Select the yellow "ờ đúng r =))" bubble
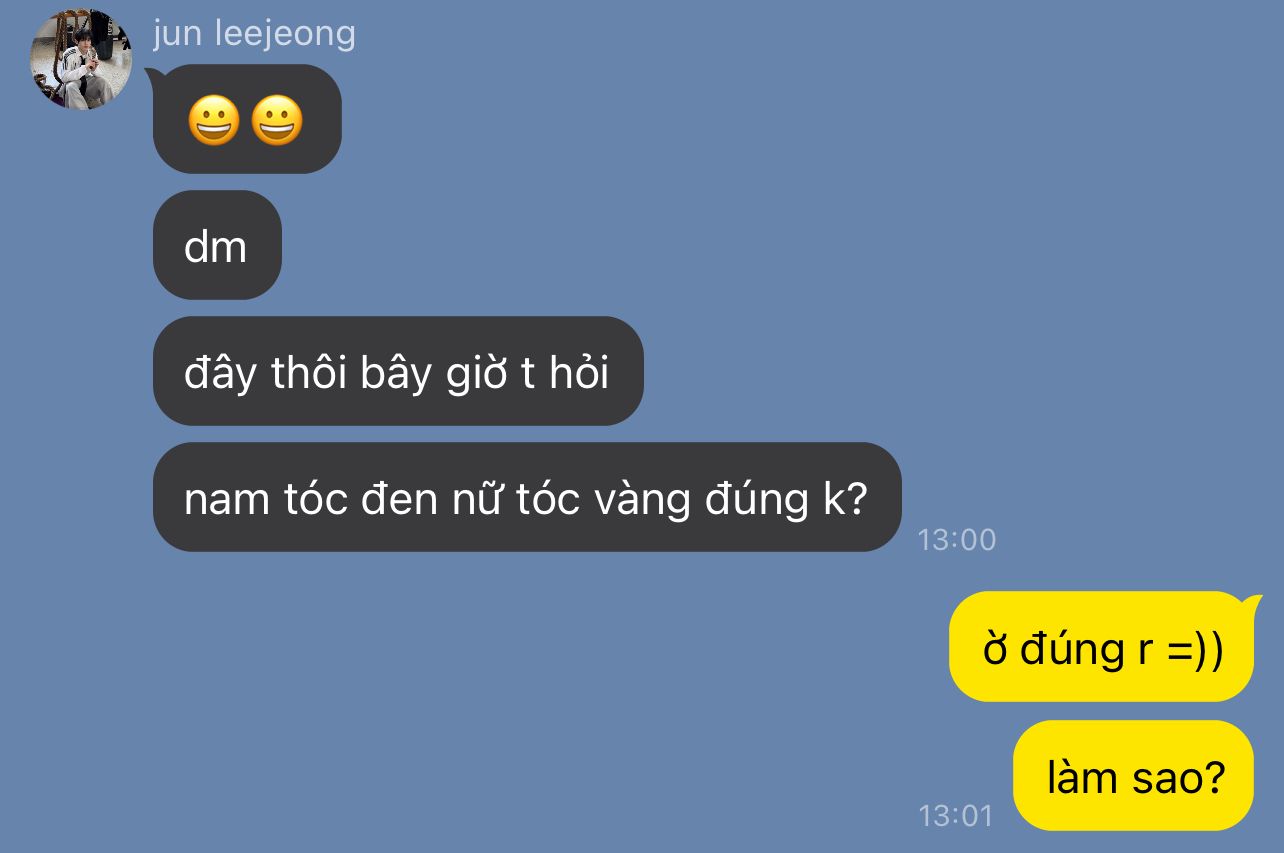The height and width of the screenshot is (853, 1284). point(1101,647)
